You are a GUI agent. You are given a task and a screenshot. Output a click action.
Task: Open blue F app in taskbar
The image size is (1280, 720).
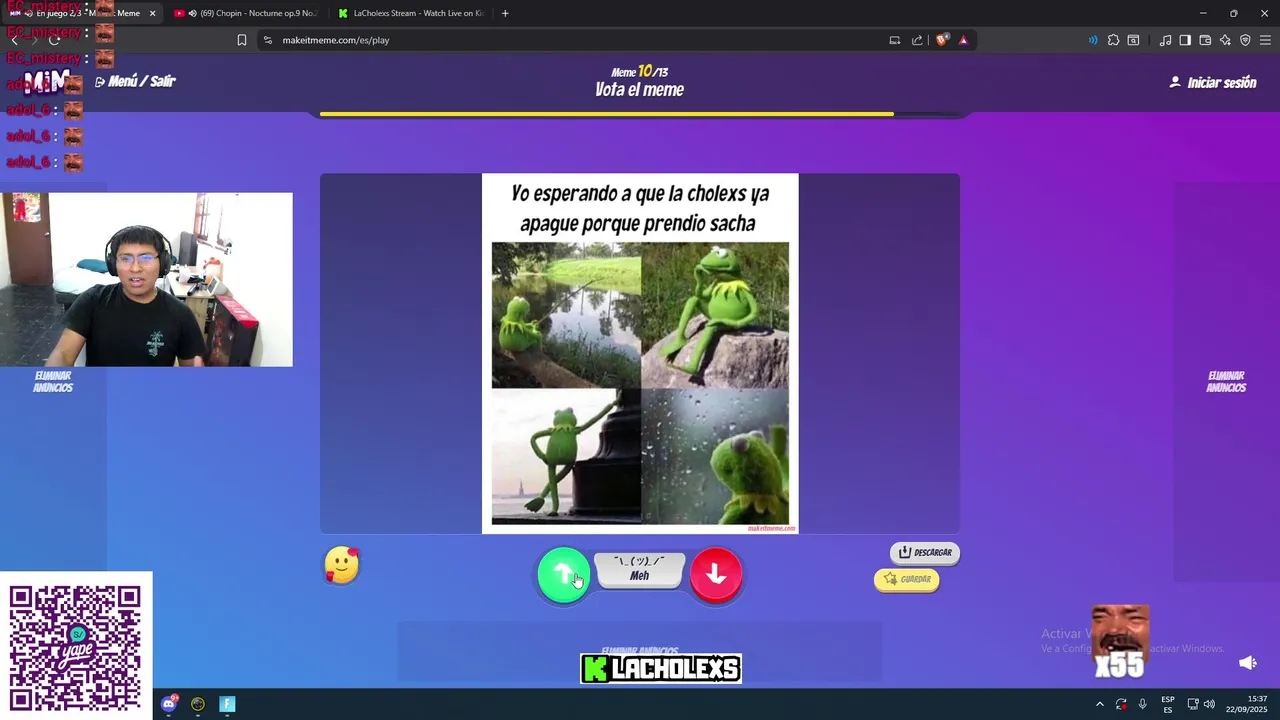click(x=227, y=704)
